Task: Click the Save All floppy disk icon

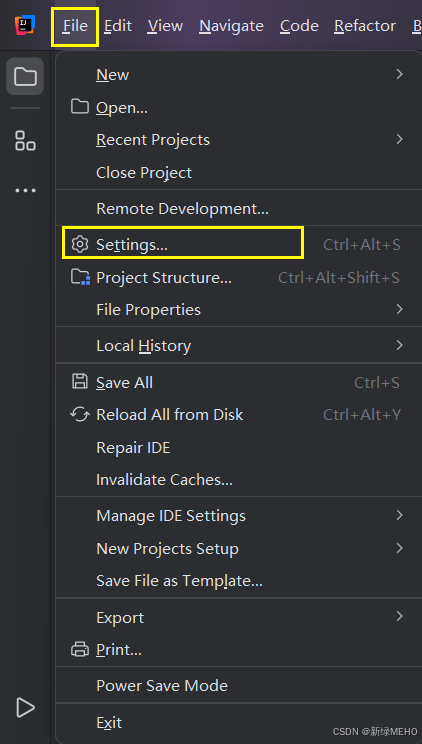Action: tap(80, 382)
